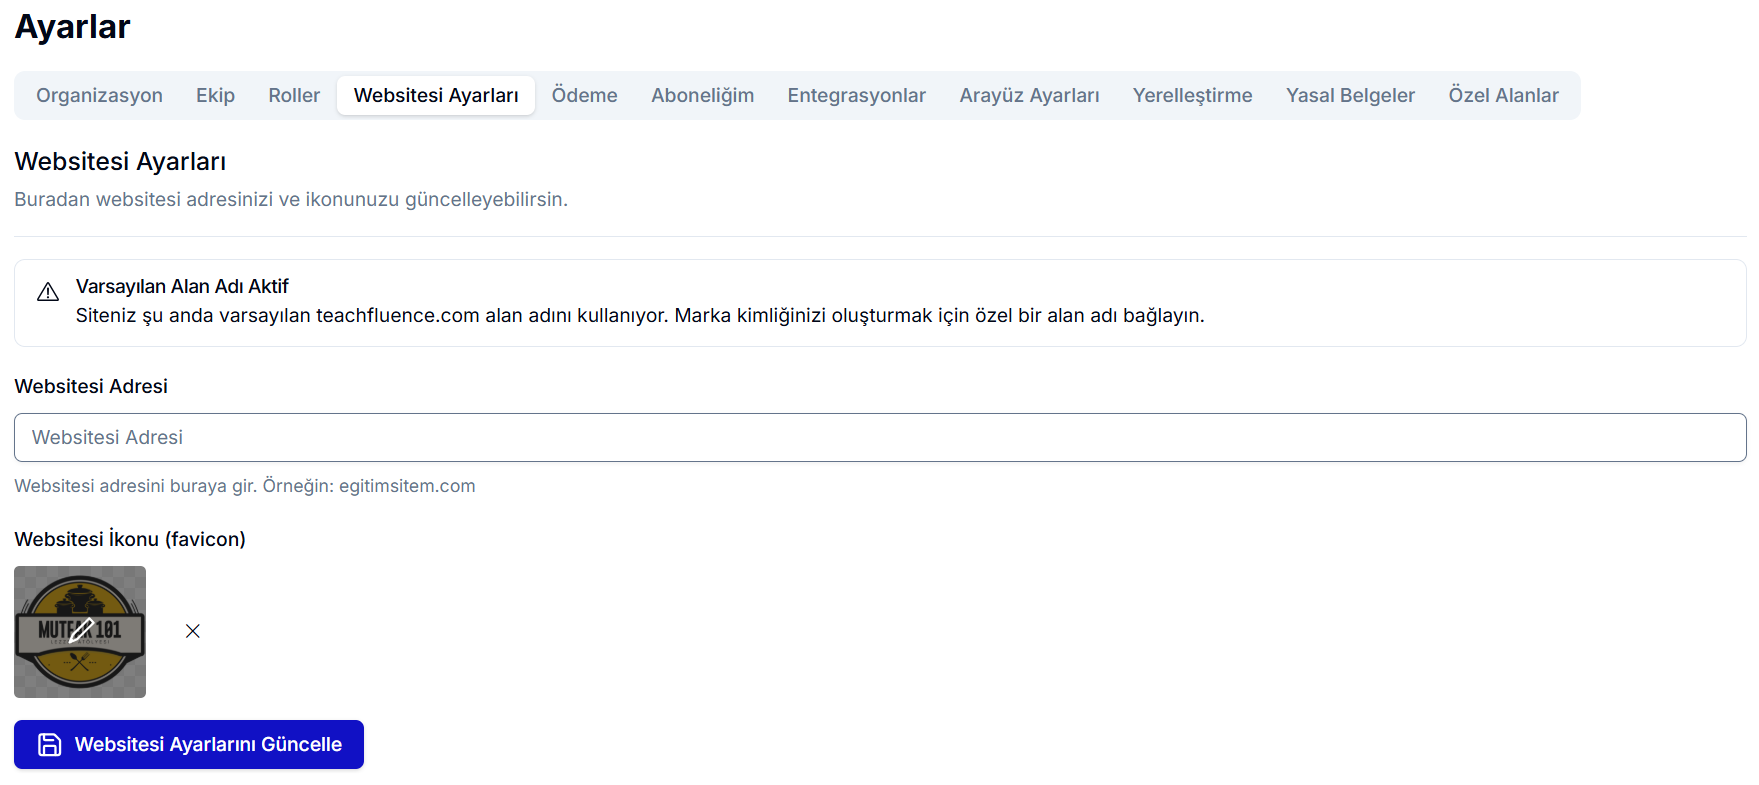This screenshot has width=1759, height=785.
Task: Go to the Özel Alanlar tab
Action: 1503,95
